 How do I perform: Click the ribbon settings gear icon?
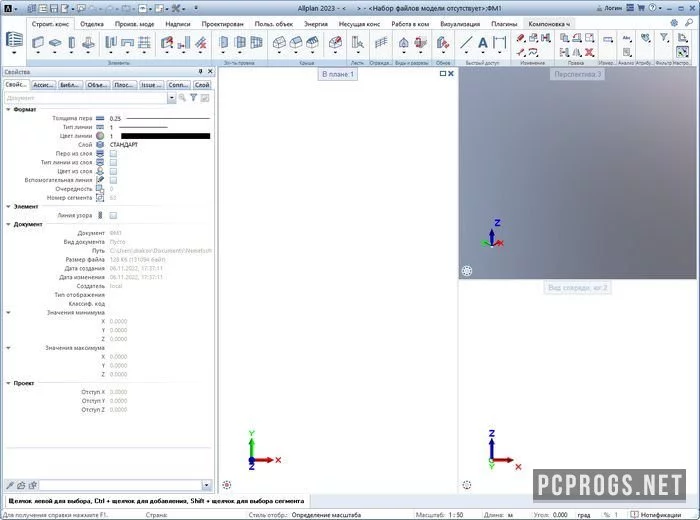(674, 23)
